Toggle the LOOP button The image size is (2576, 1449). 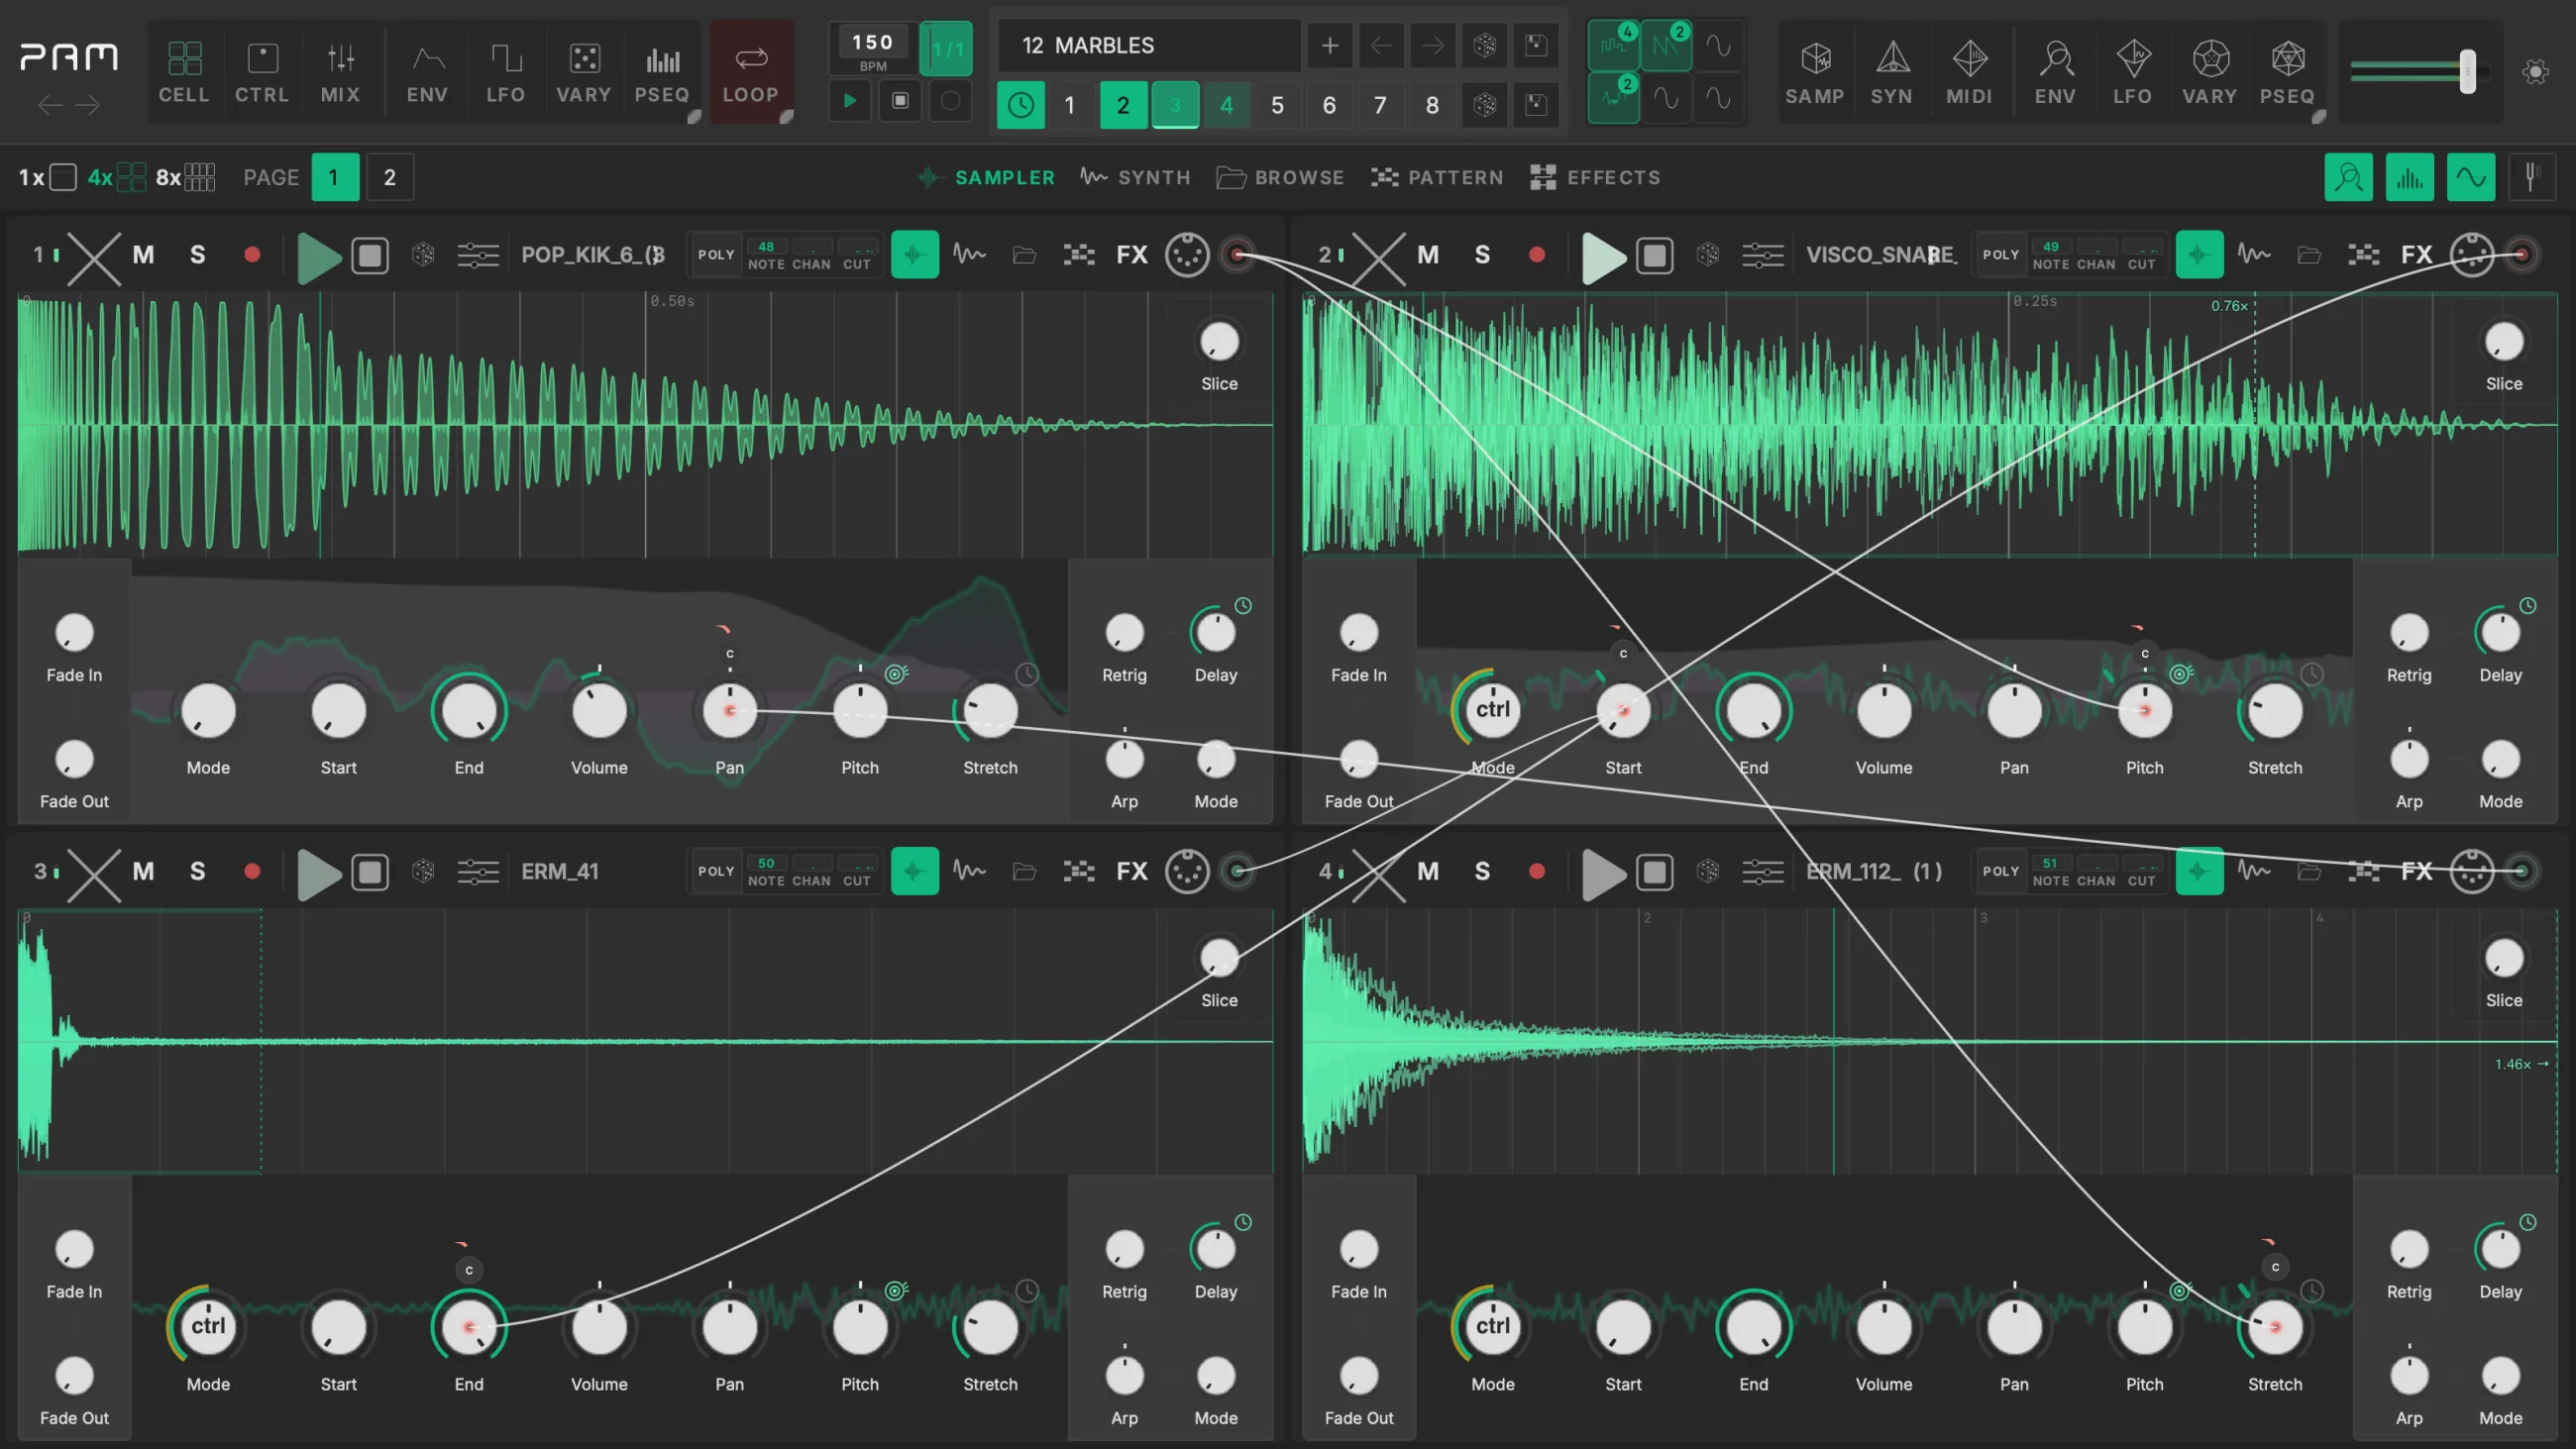click(751, 72)
